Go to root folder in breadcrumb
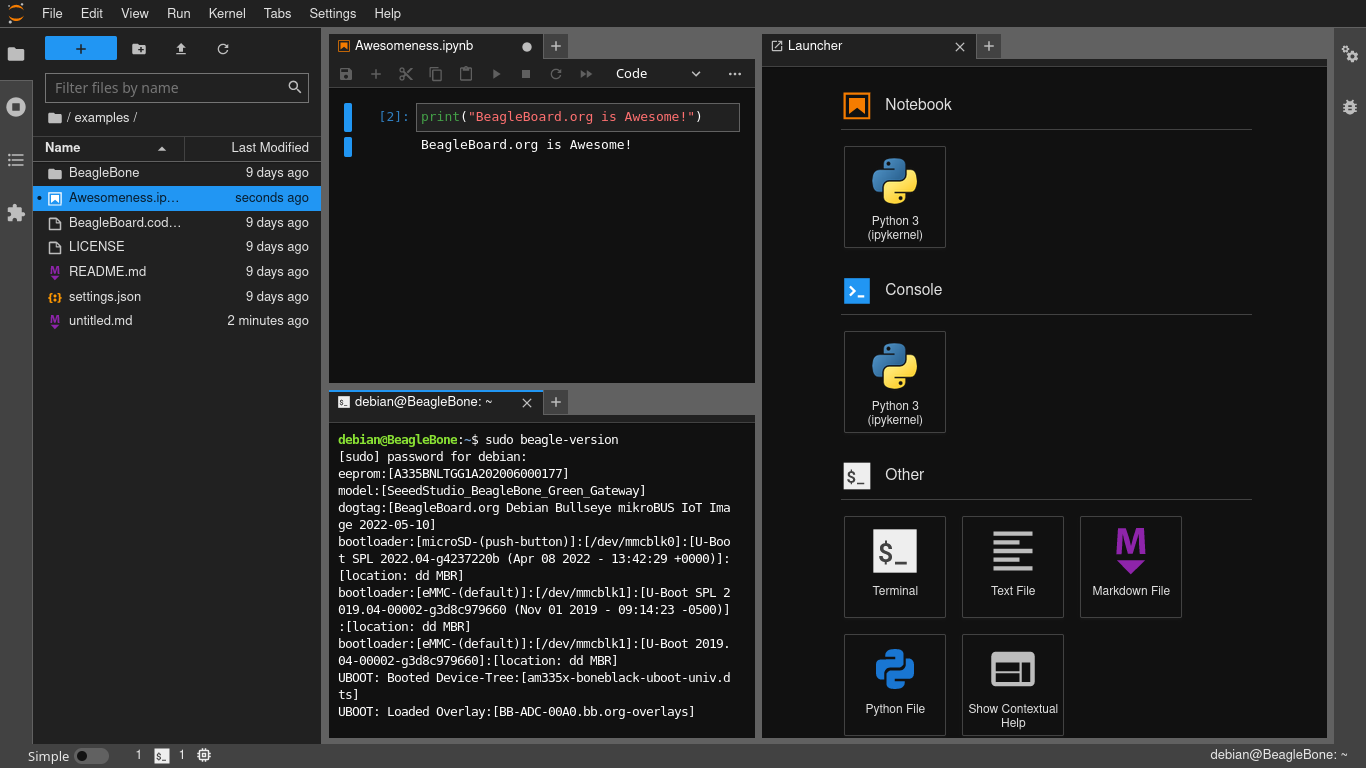Viewport: 1366px width, 768px height. [x=55, y=118]
